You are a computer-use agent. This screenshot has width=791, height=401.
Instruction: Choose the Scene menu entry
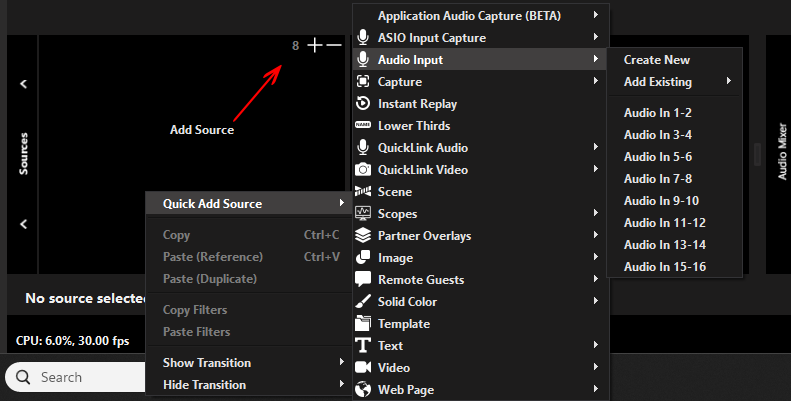(481, 192)
